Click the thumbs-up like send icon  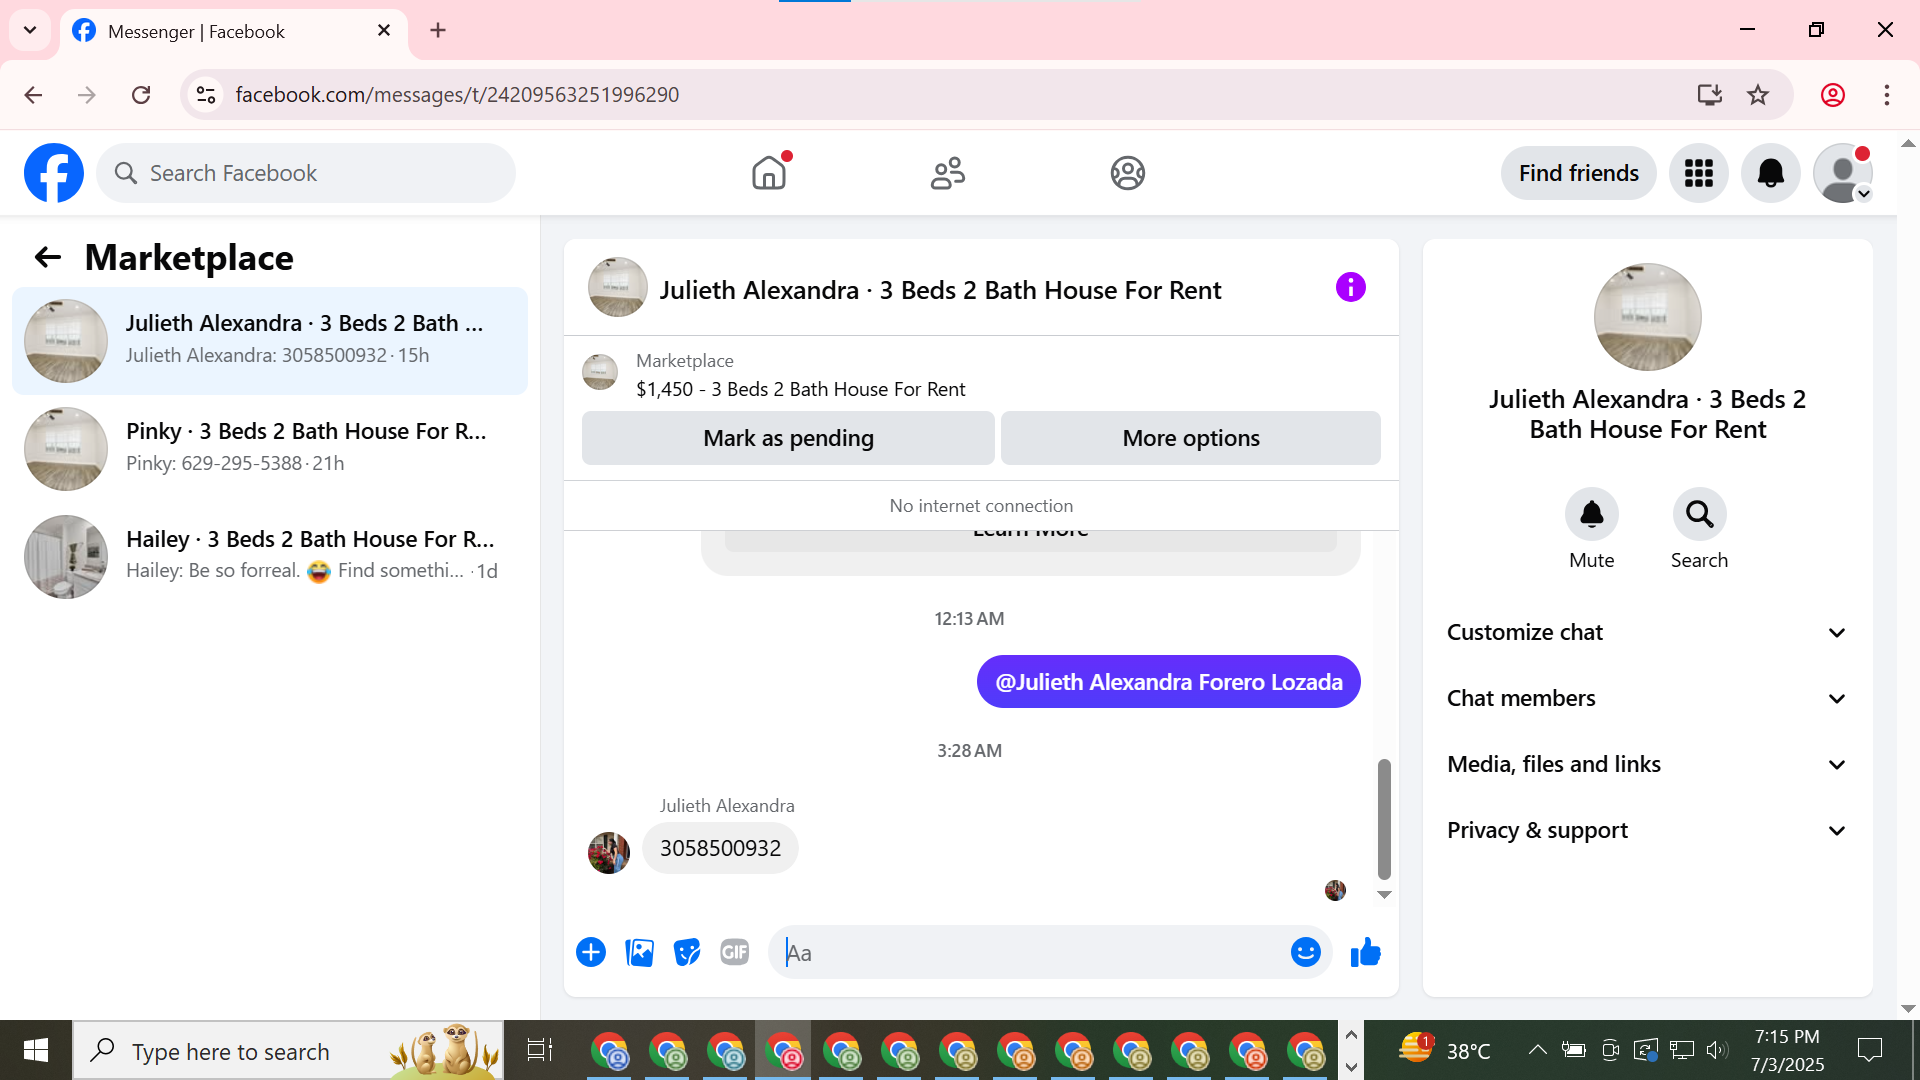[x=1365, y=952]
